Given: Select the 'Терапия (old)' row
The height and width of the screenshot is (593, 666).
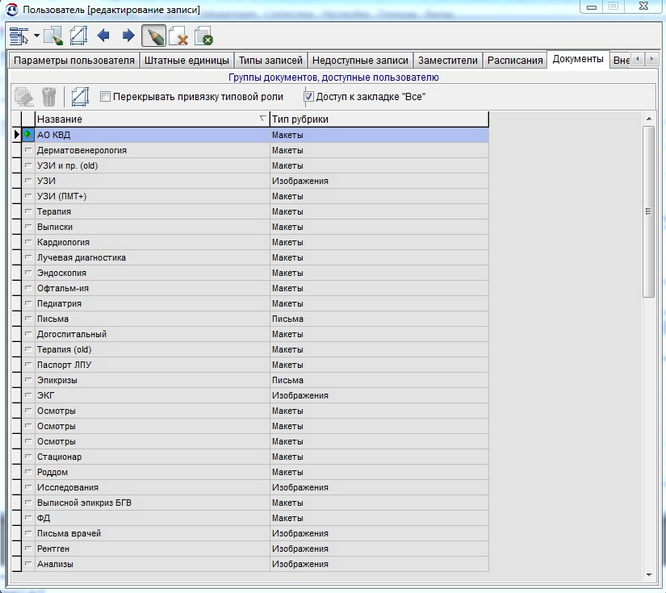Looking at the screenshot, I should [x=255, y=349].
